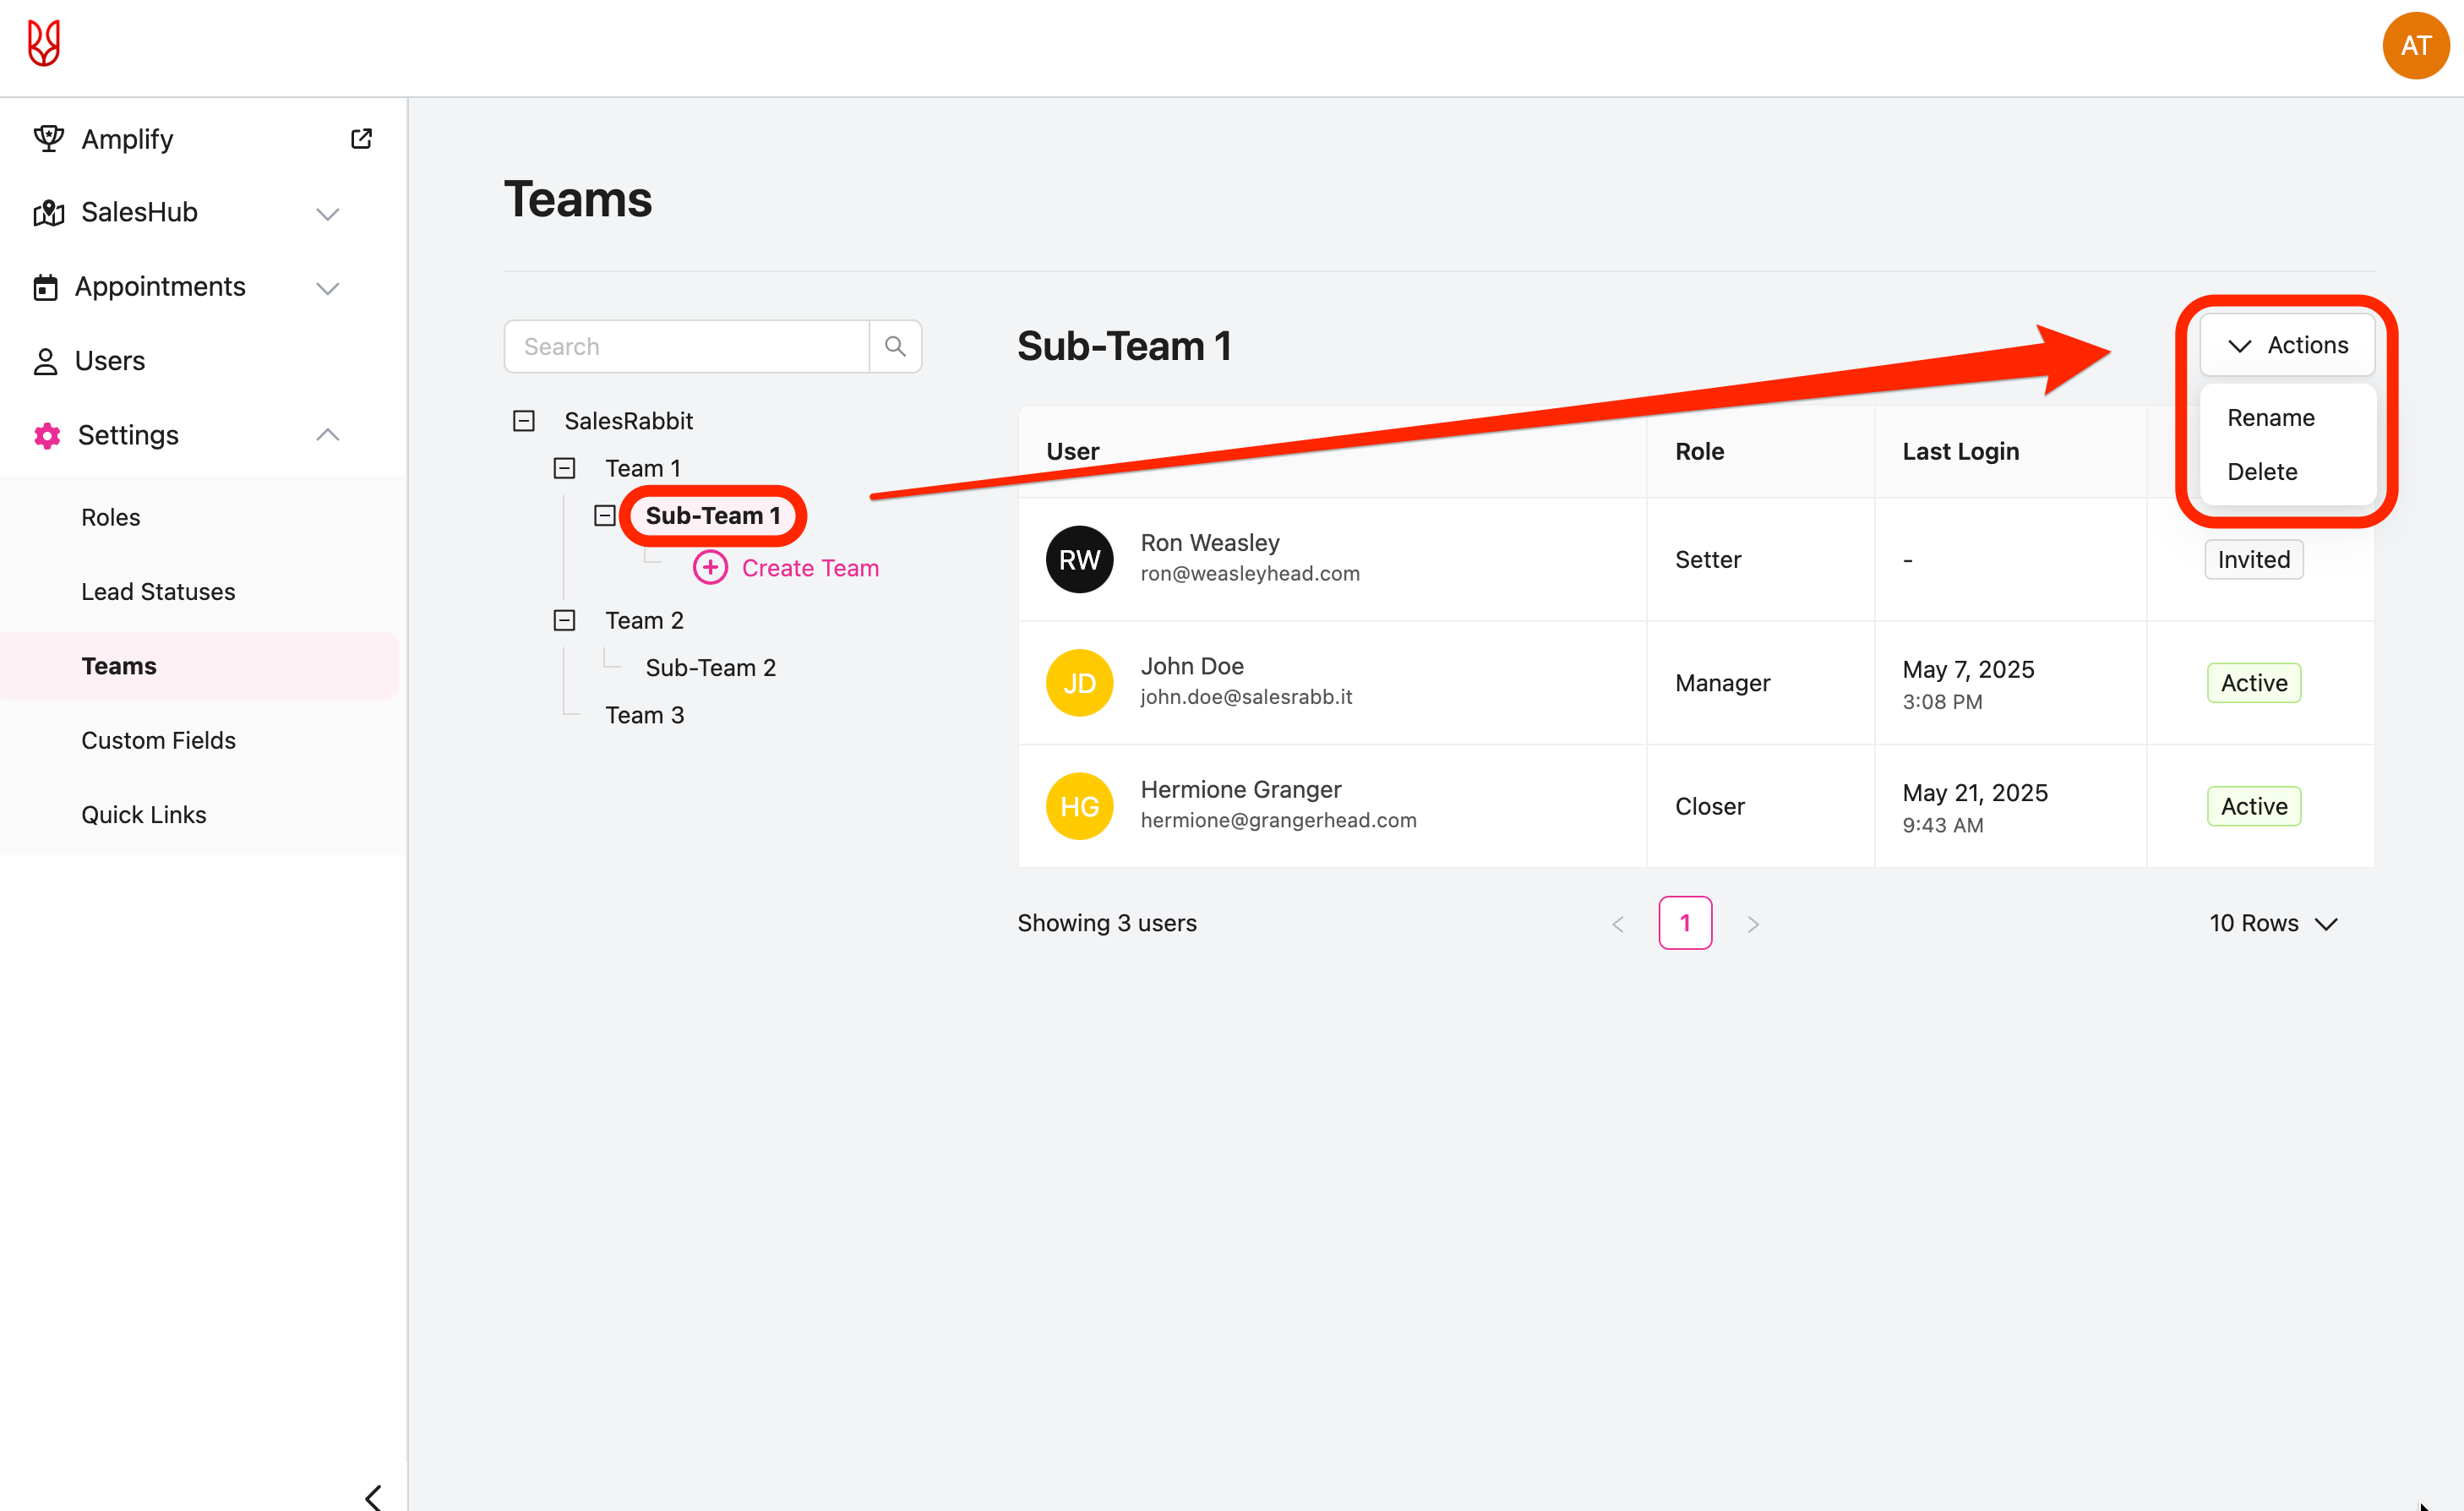Click the SalesRabbit logo icon
Screen dimensions: 2464x1511
44,44
